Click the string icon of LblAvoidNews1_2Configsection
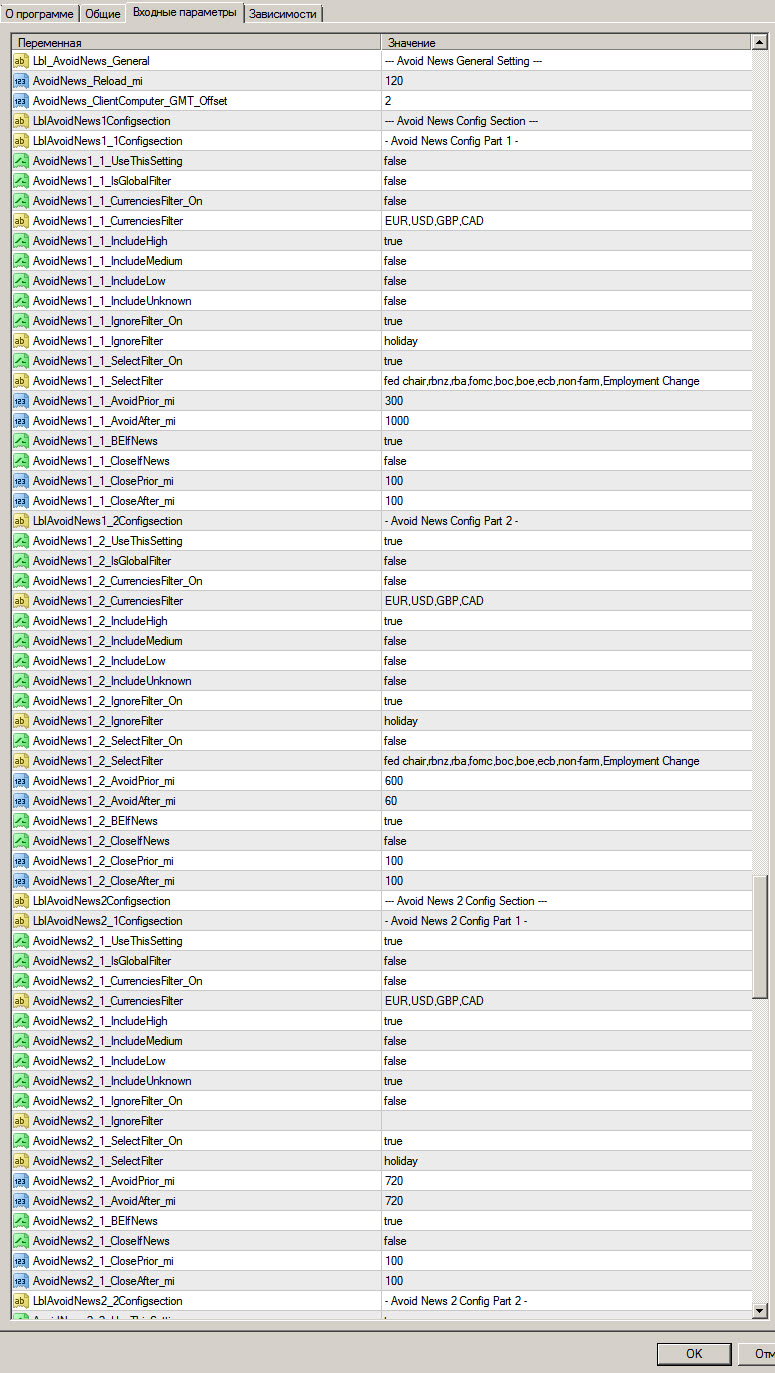The width and height of the screenshot is (775, 1373). (21, 521)
